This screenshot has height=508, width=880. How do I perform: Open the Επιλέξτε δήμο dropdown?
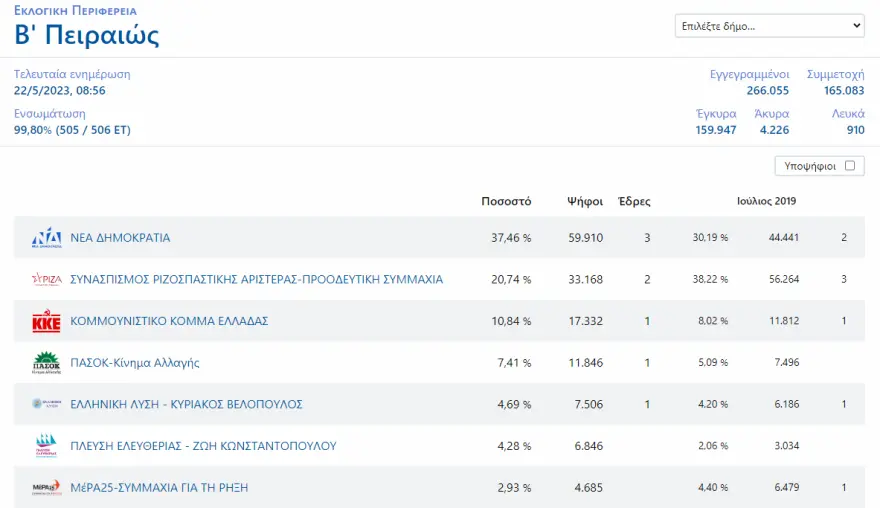click(769, 26)
